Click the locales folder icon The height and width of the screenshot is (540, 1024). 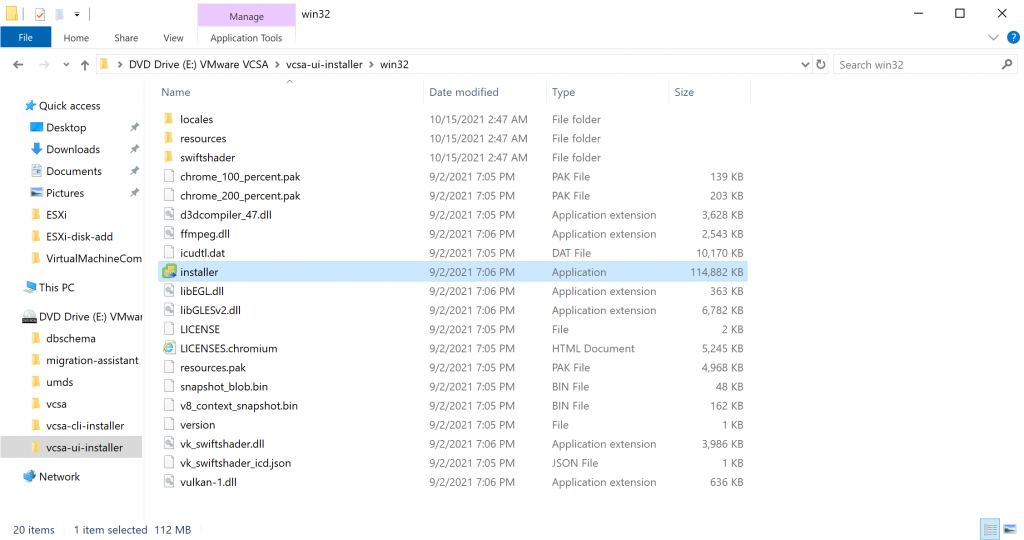pos(169,119)
